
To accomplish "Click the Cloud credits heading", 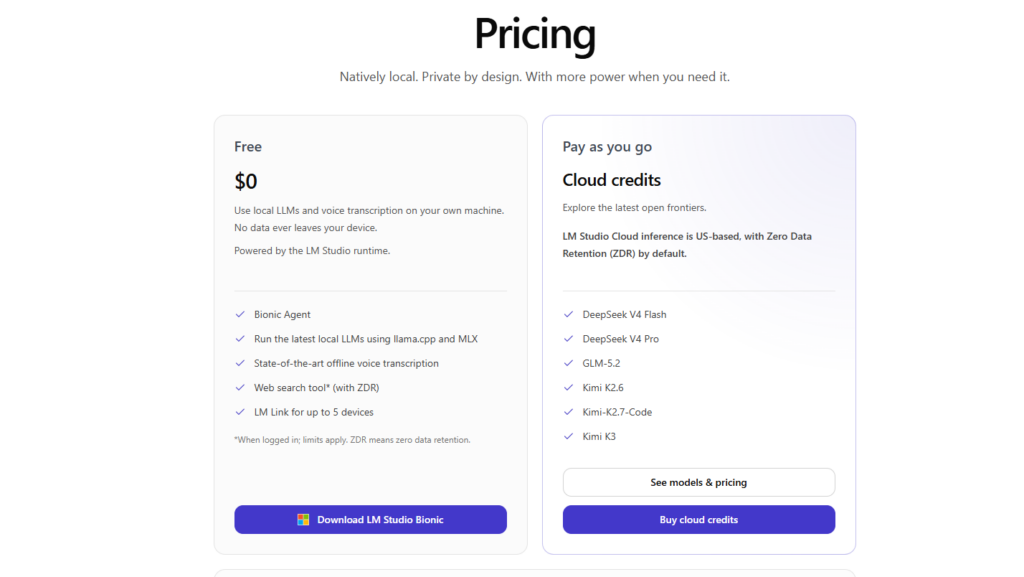I will [x=611, y=180].
